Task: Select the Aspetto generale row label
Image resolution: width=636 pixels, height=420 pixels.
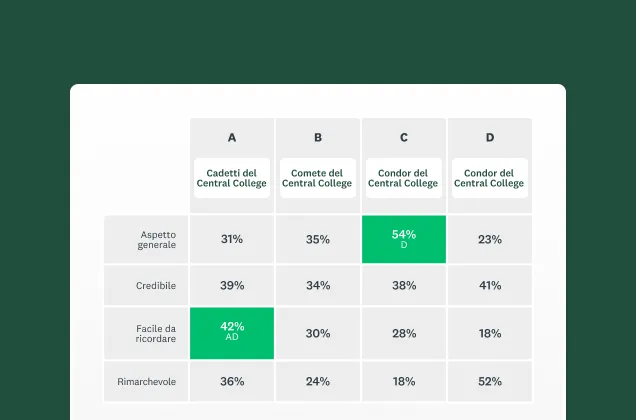Action: coord(156,239)
